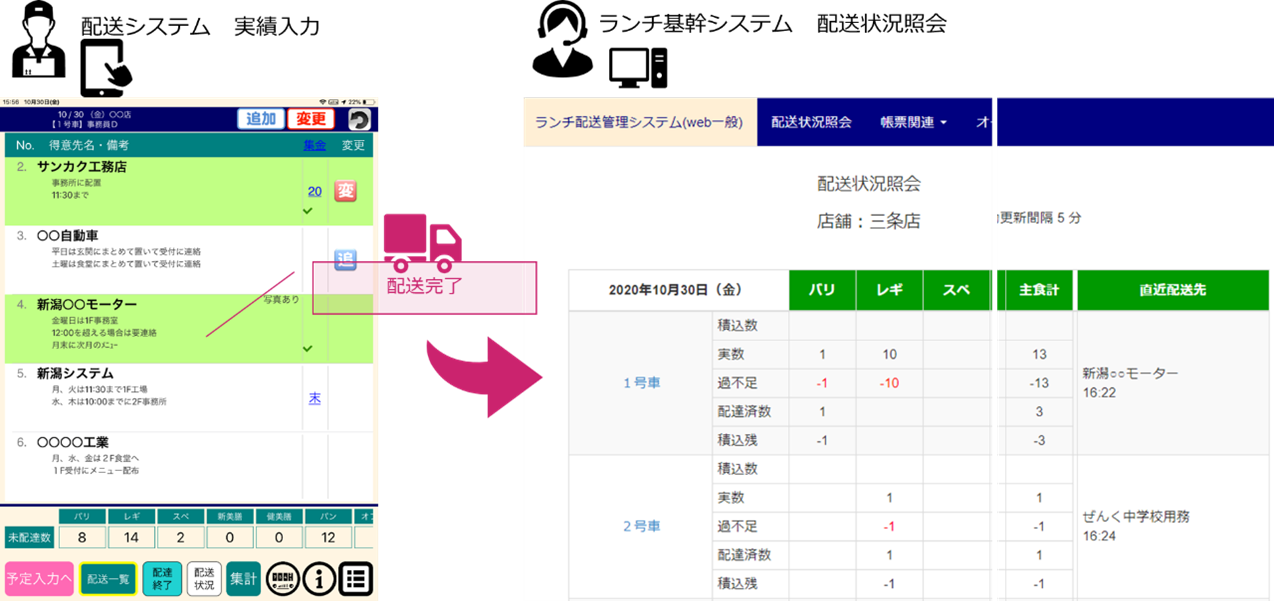Tap the red 変 icon for サンカク工務店
The height and width of the screenshot is (601, 1274).
[x=345, y=191]
